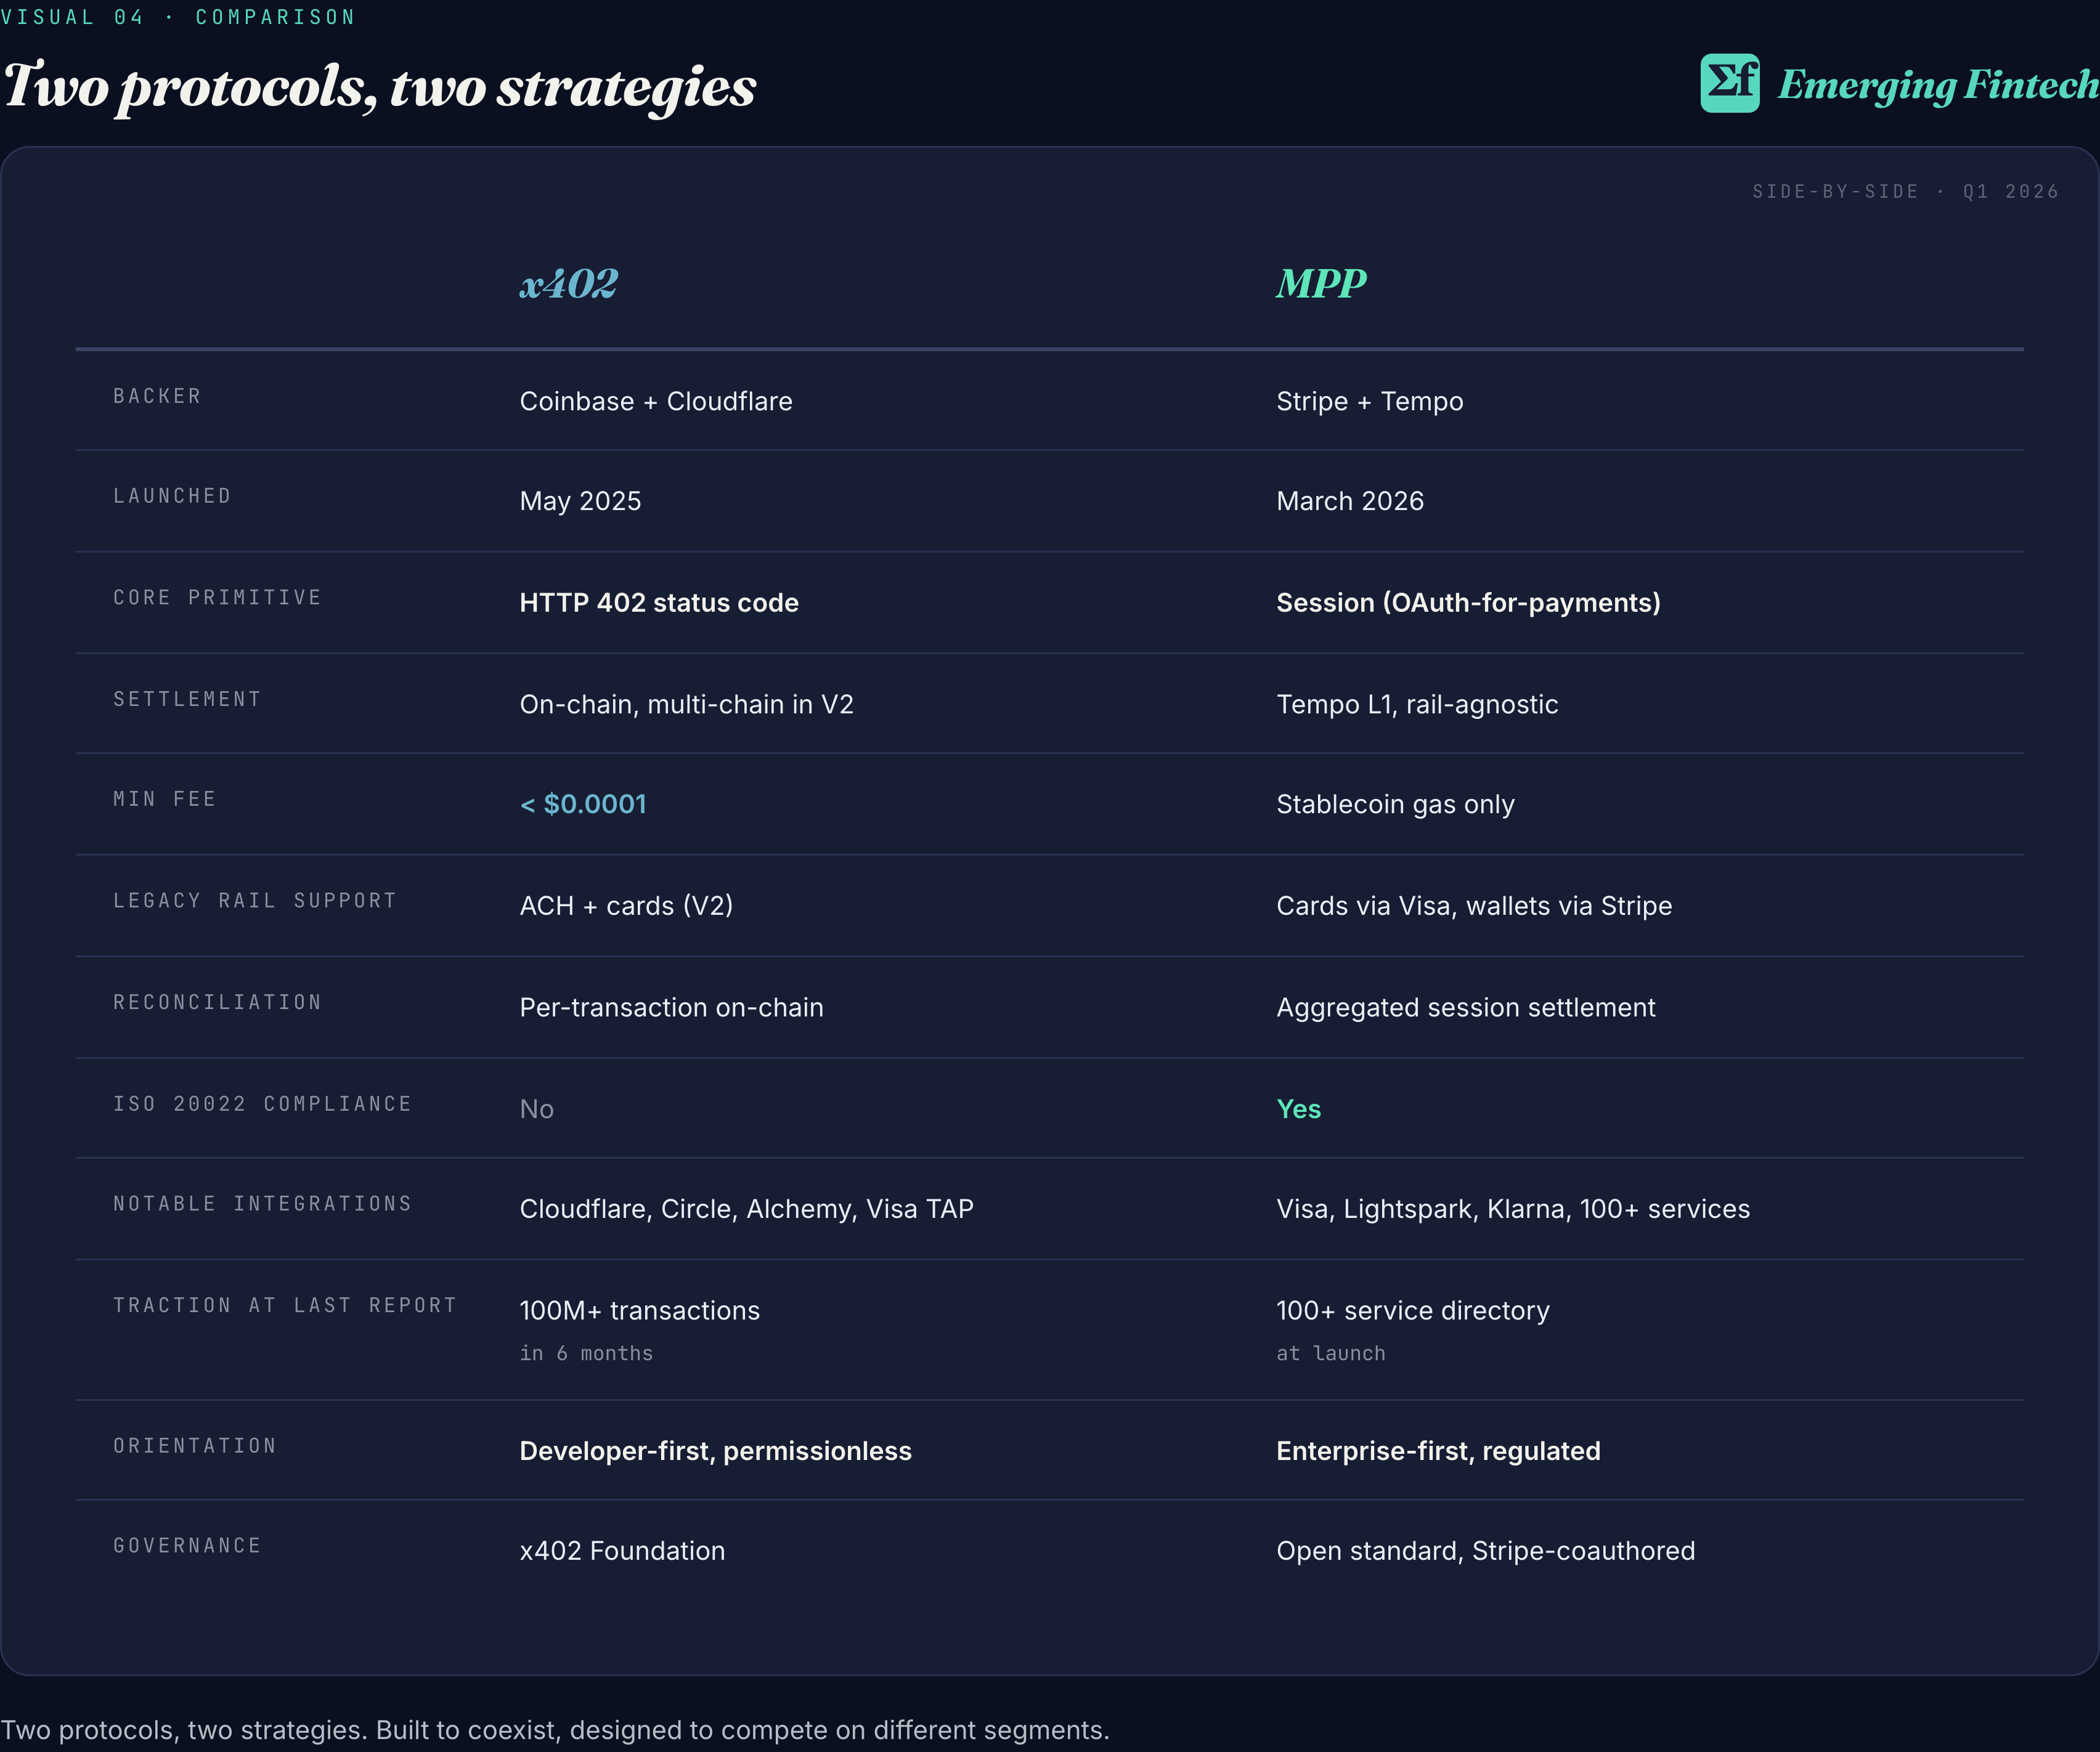
Task: Click the Enterprise-first, regulated text
Action: [1437, 1451]
